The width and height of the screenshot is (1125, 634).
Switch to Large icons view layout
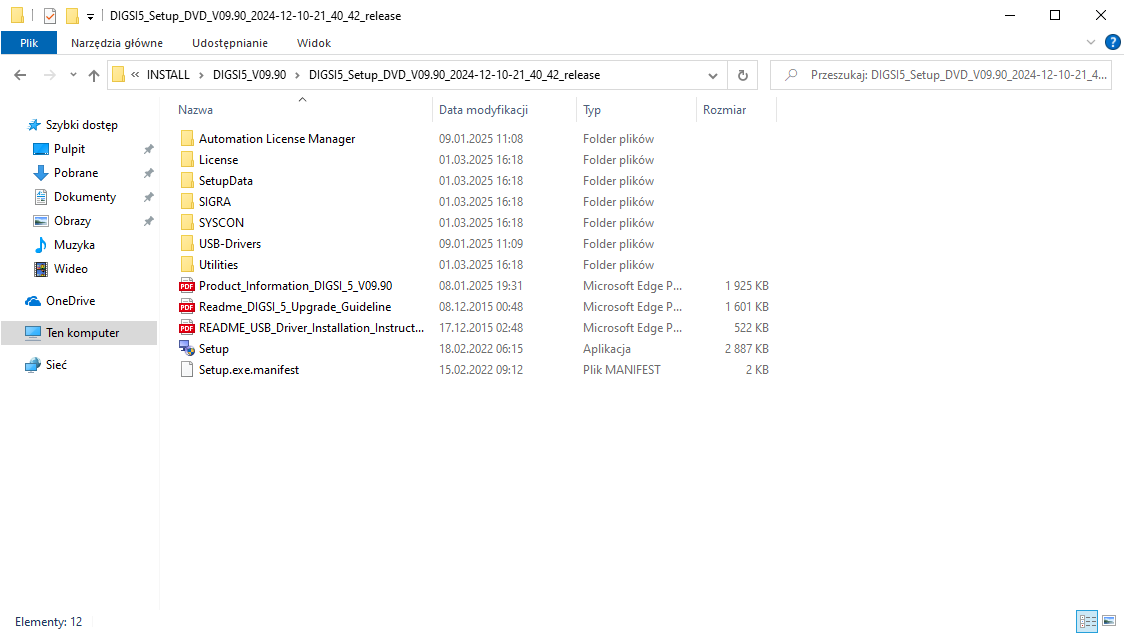(x=1109, y=621)
